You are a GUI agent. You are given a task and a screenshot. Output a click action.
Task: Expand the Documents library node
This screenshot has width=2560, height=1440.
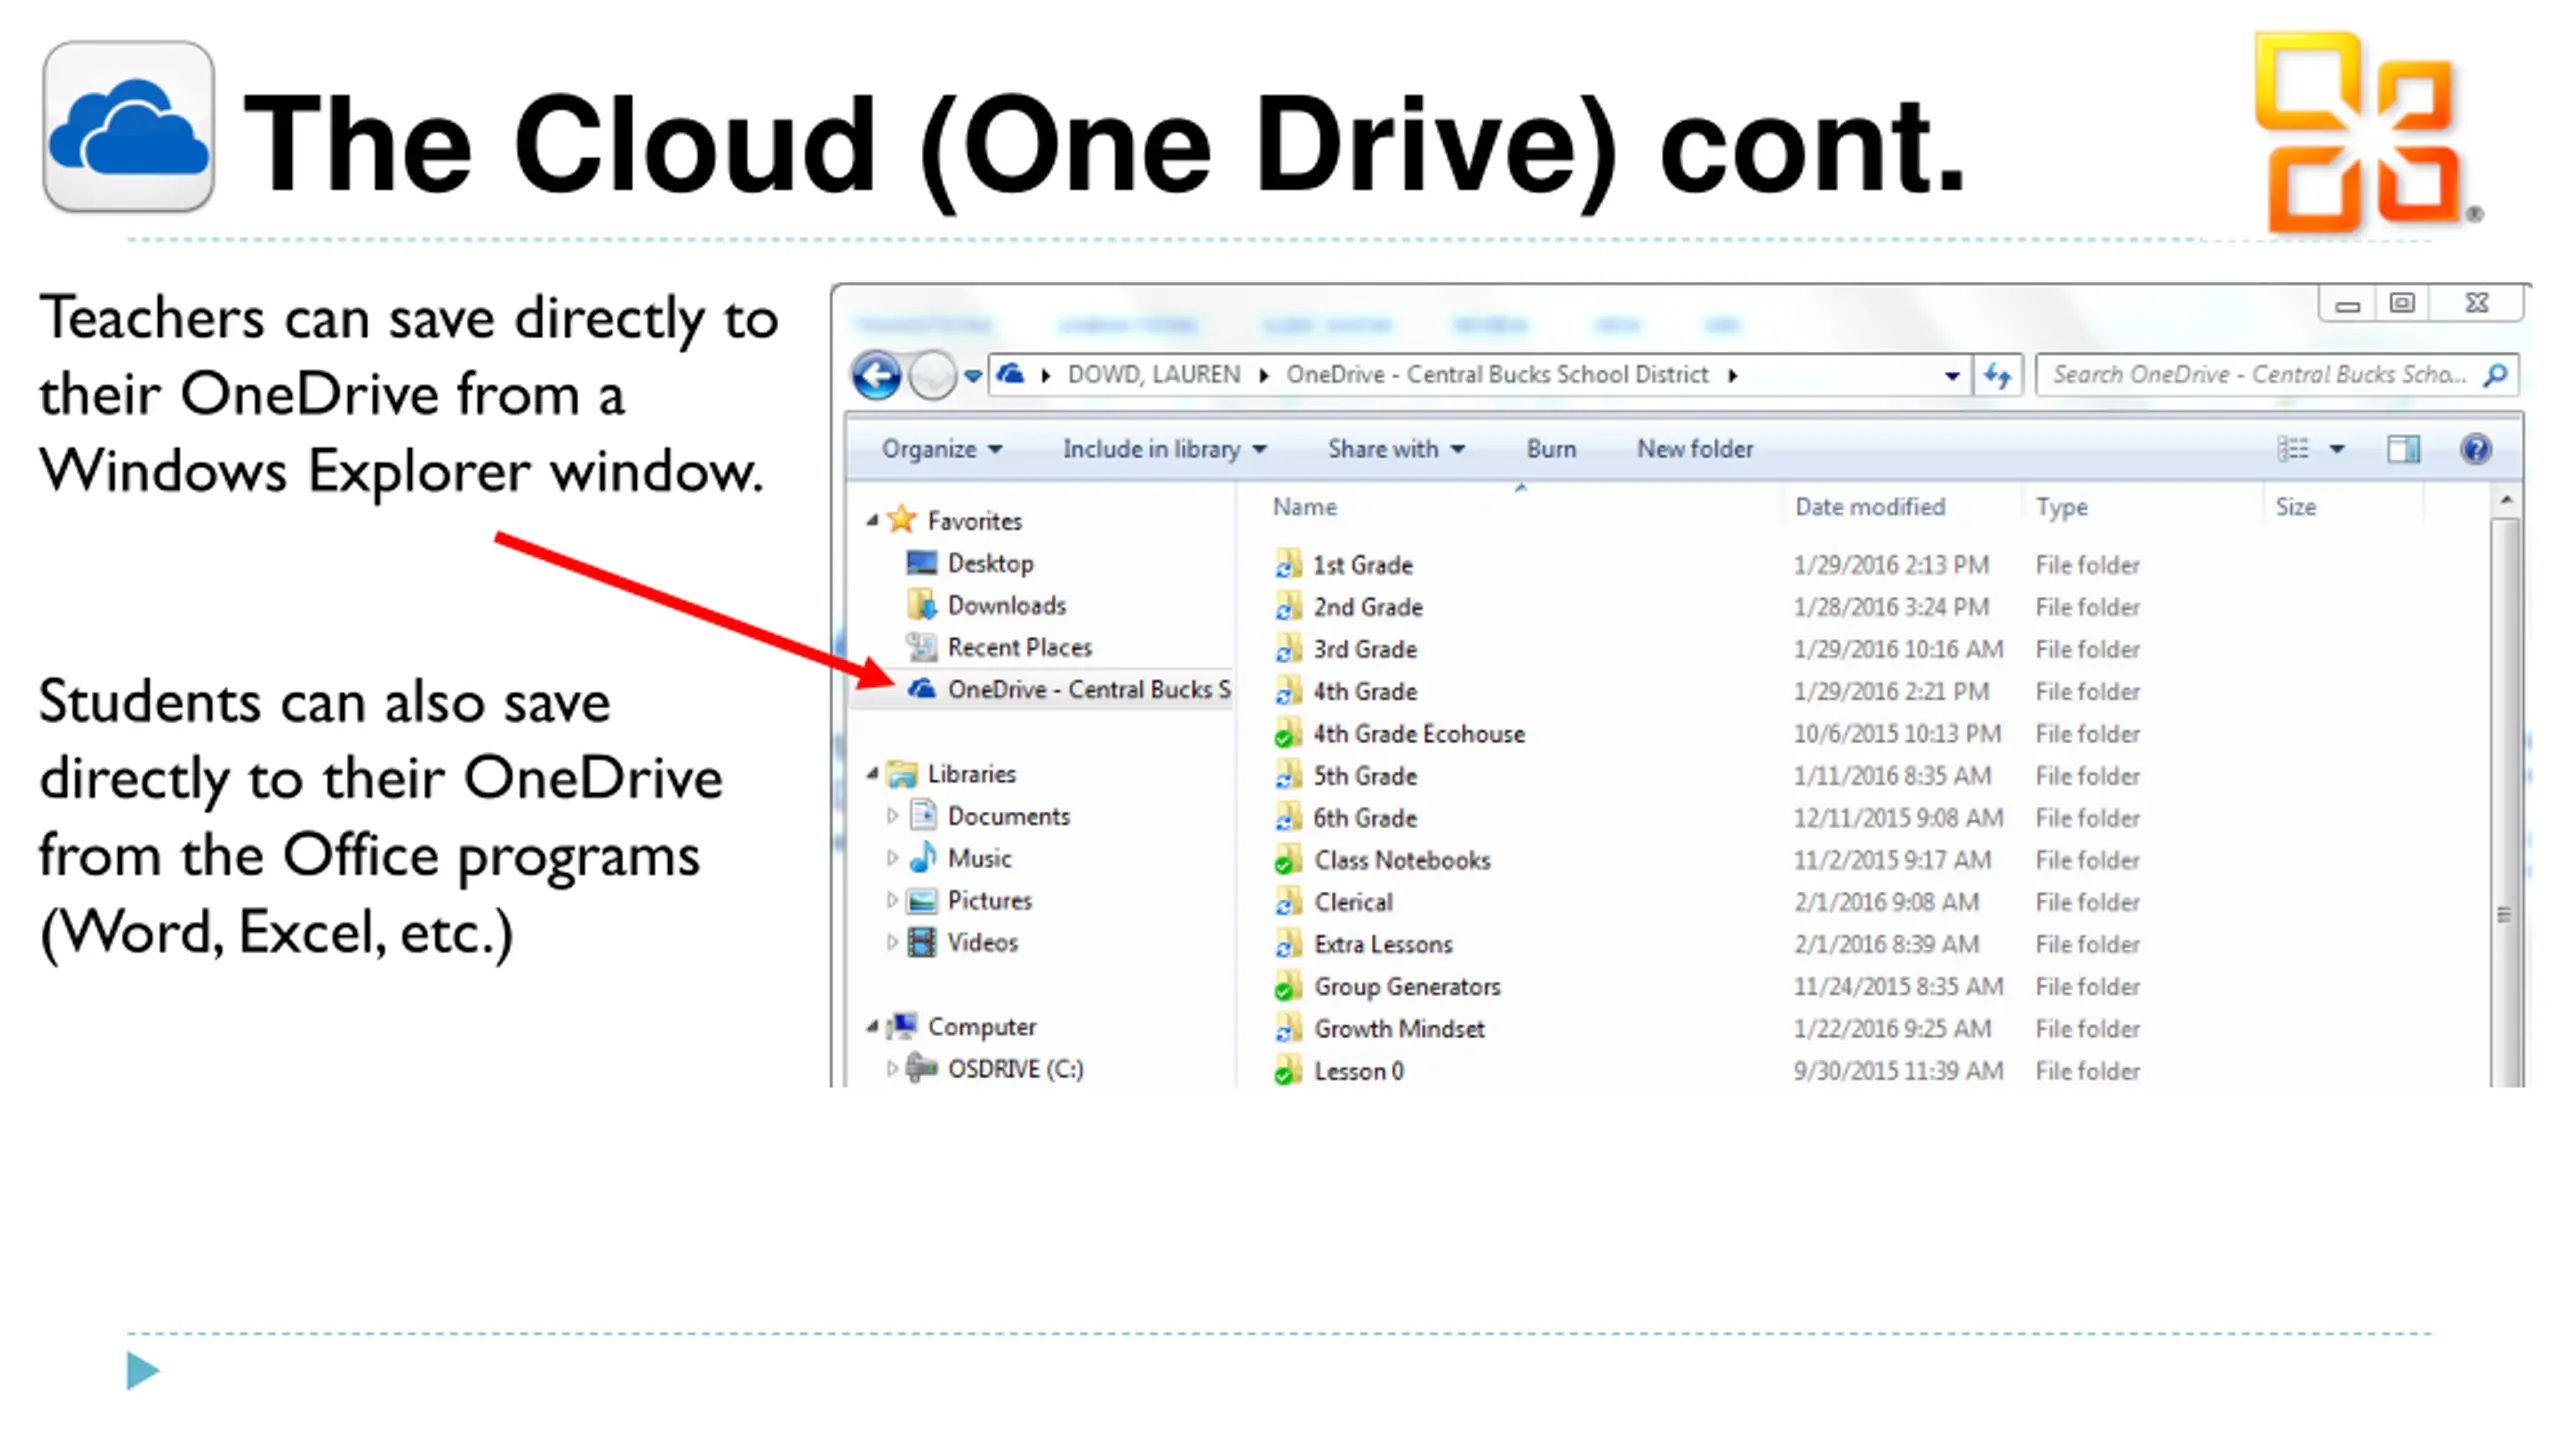pos(892,816)
